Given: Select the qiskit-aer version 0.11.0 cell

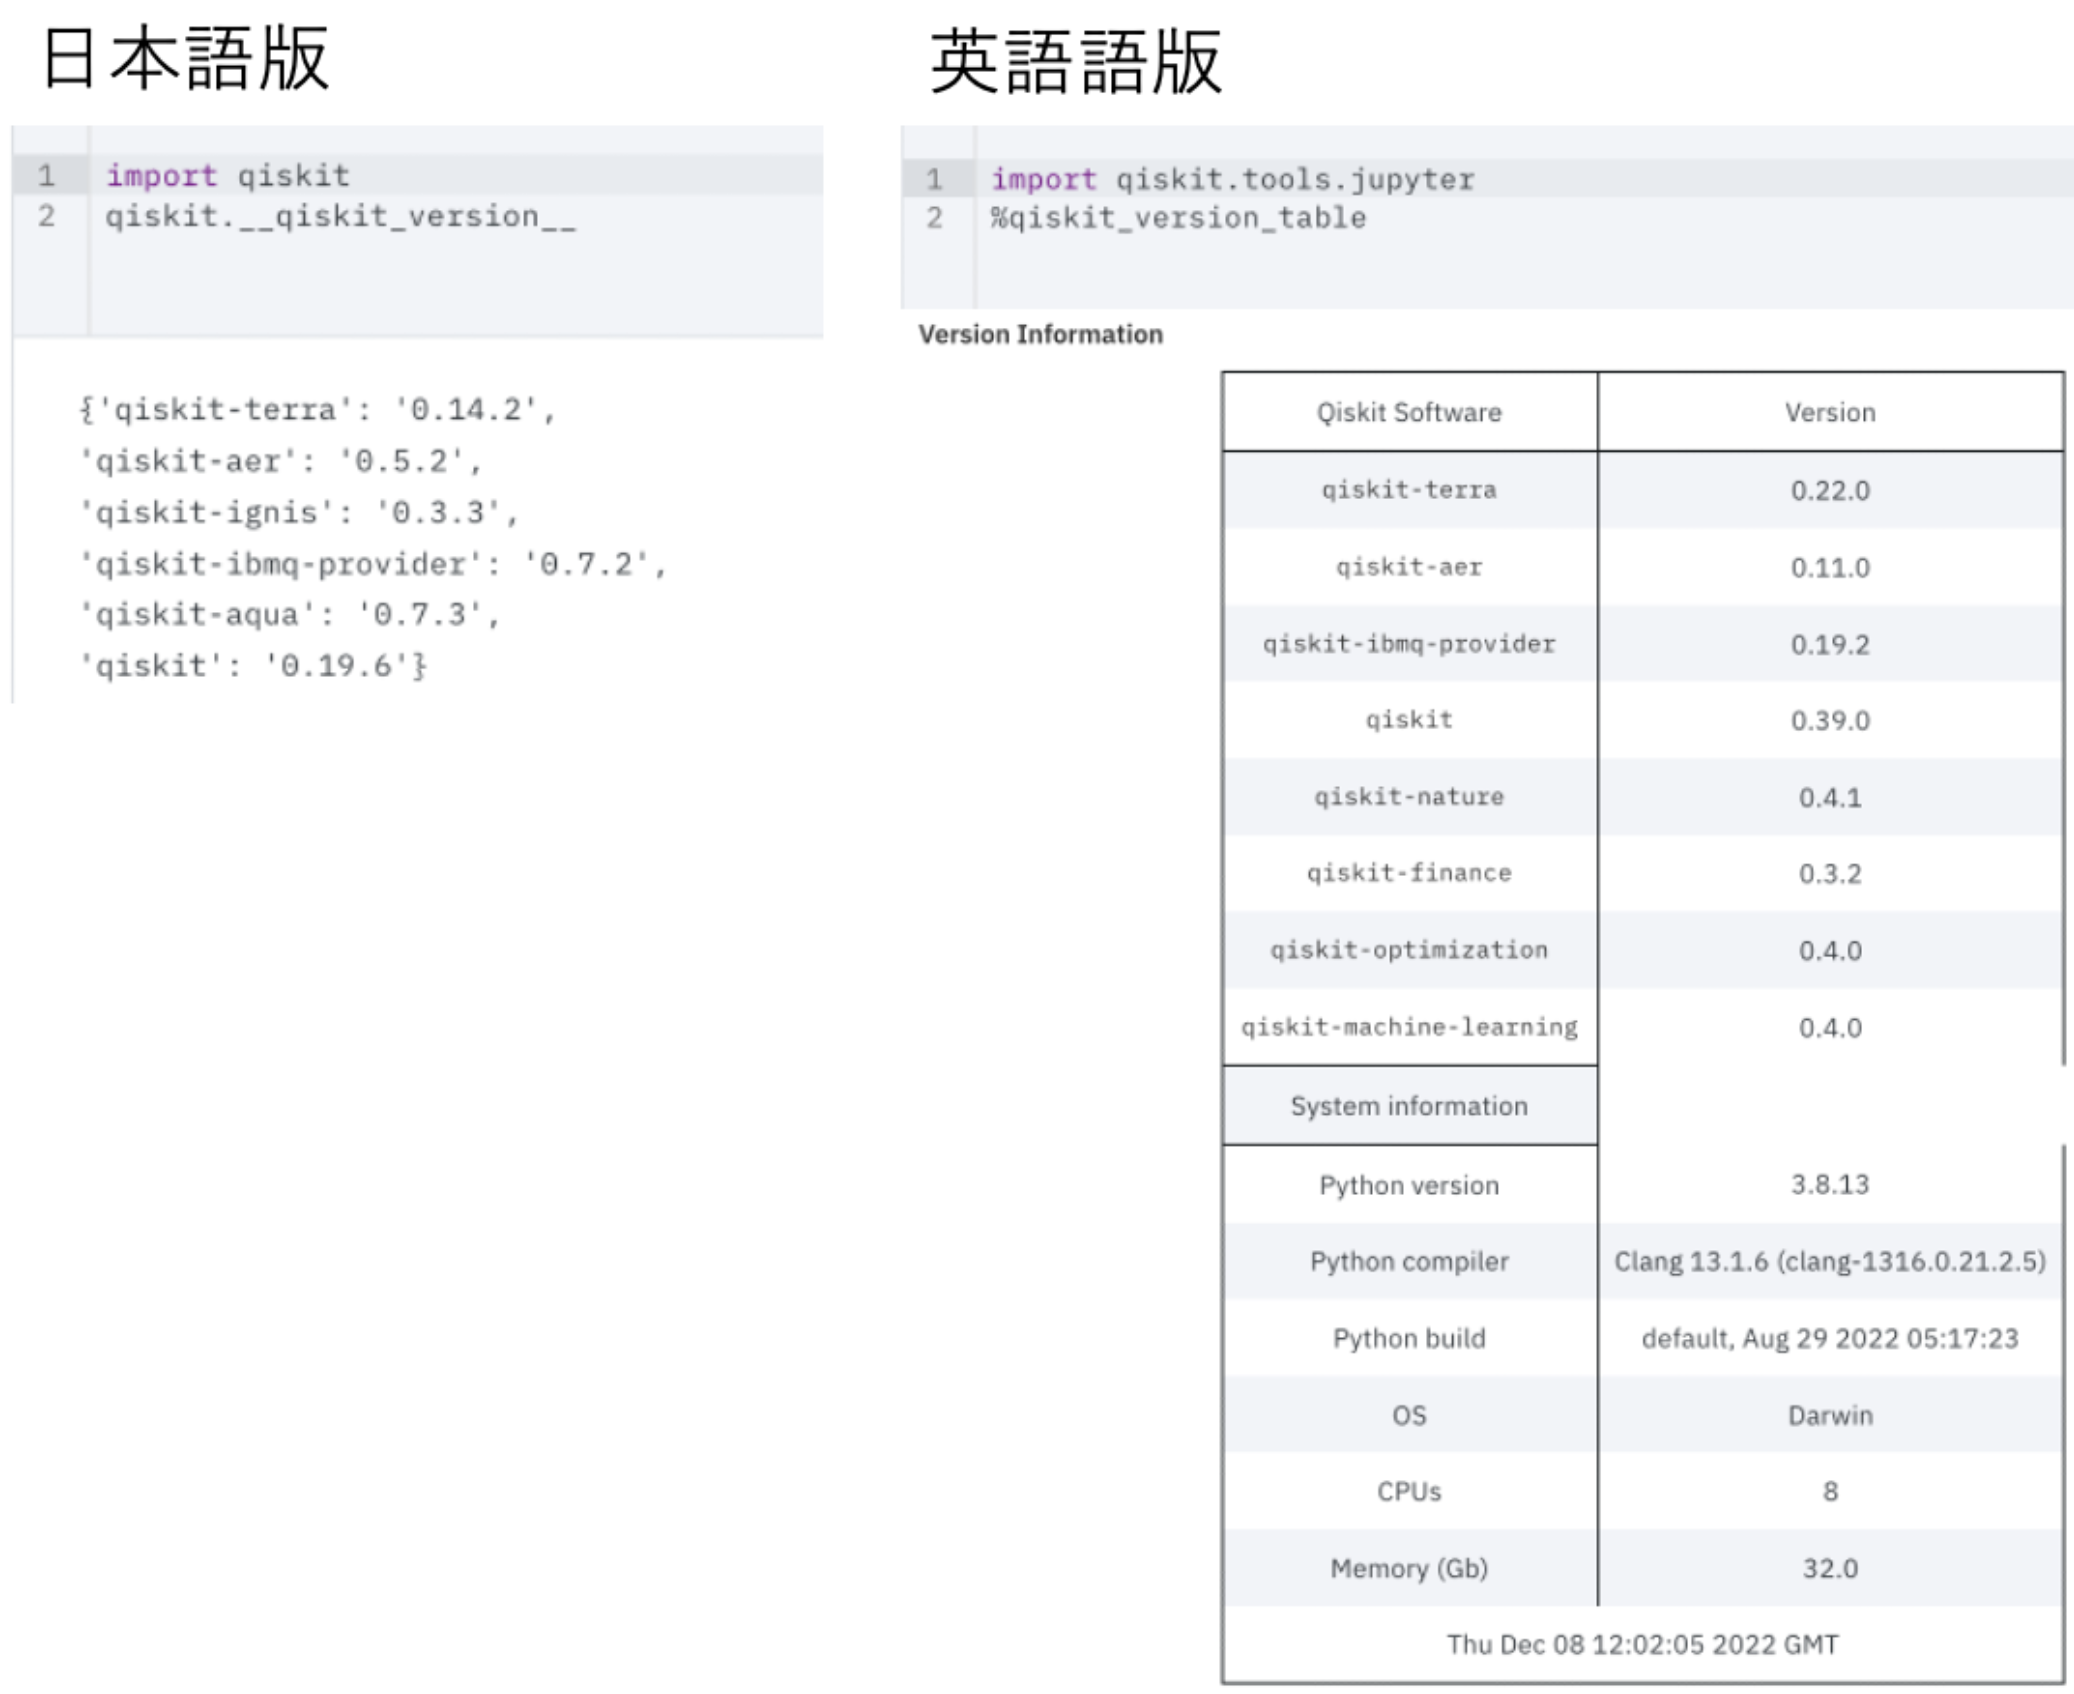Looking at the screenshot, I should click(1830, 567).
